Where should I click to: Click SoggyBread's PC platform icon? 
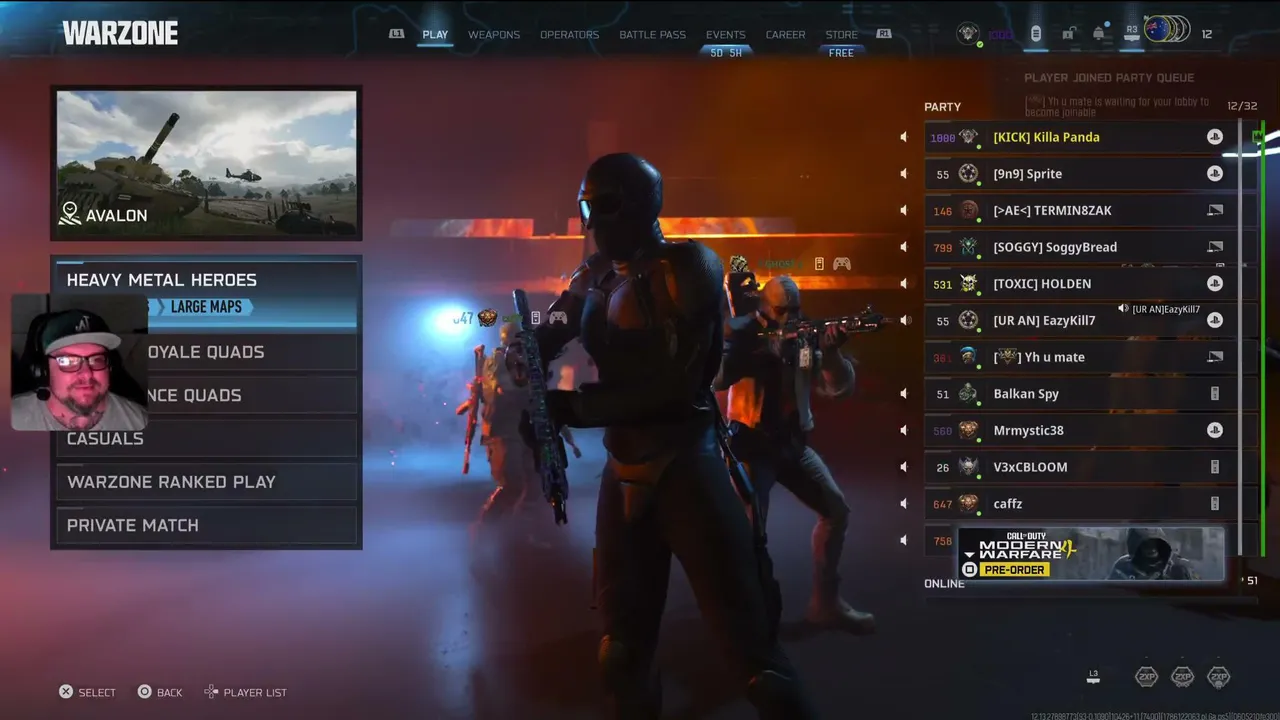coord(1215,247)
